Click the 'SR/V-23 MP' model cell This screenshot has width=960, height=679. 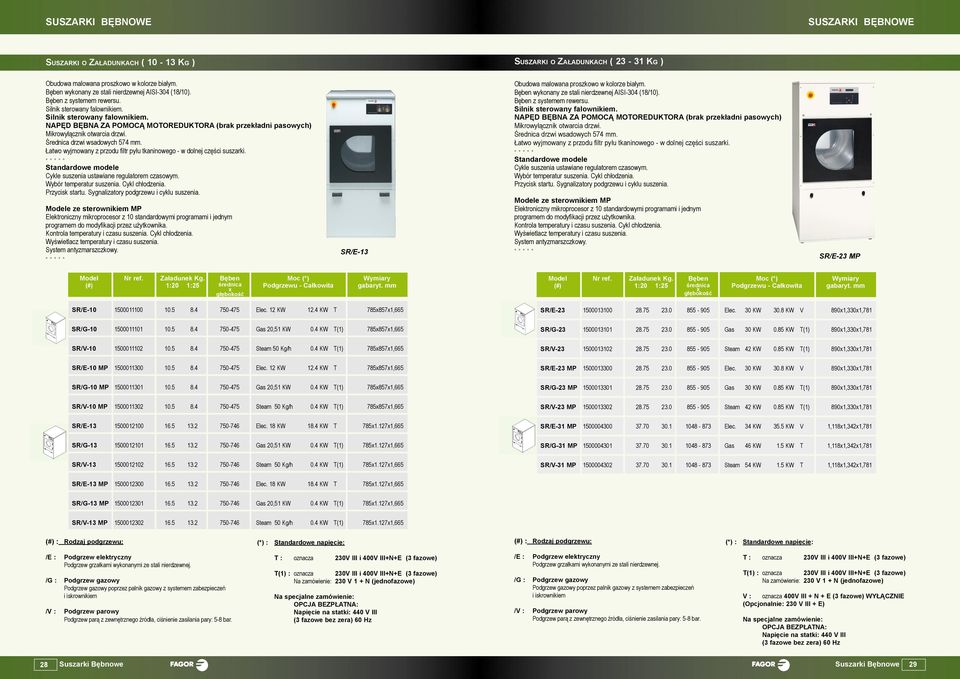pyautogui.click(x=558, y=407)
